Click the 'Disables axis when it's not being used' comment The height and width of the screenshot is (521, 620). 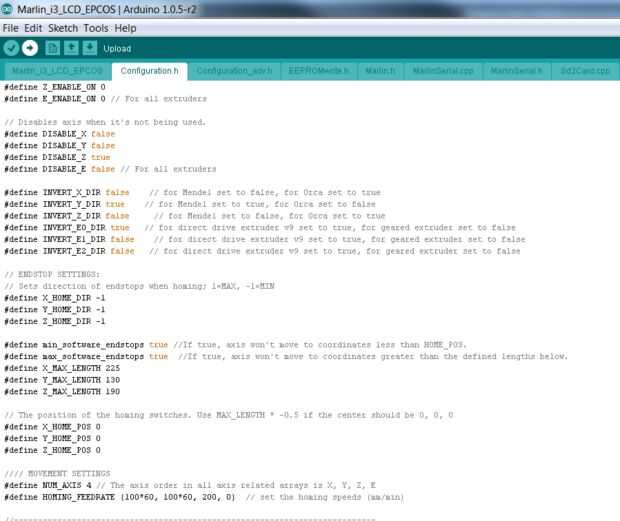pyautogui.click(x=105, y=122)
